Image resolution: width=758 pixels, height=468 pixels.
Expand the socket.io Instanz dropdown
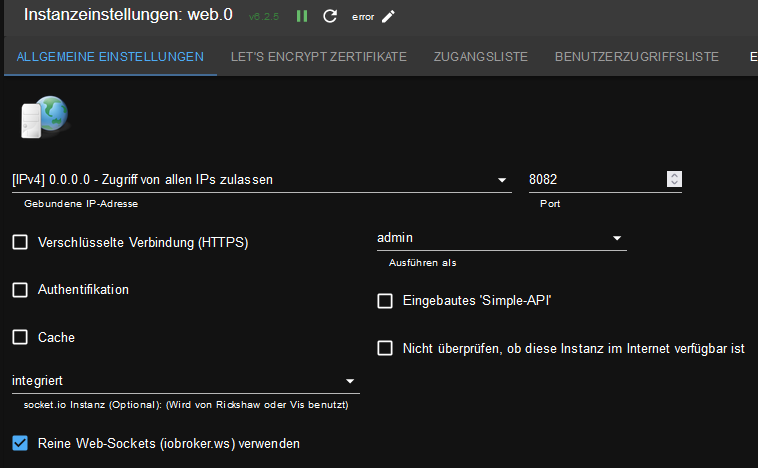[x=186, y=381]
